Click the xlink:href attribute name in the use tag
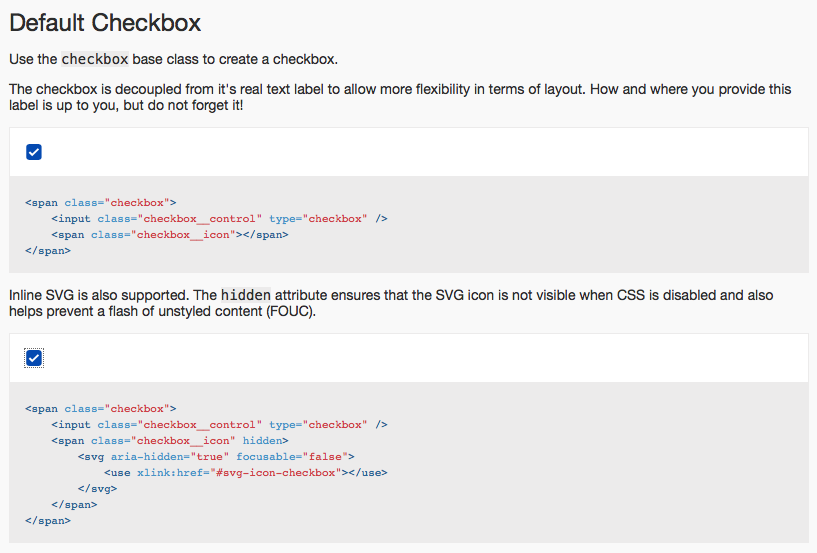 pos(169,473)
